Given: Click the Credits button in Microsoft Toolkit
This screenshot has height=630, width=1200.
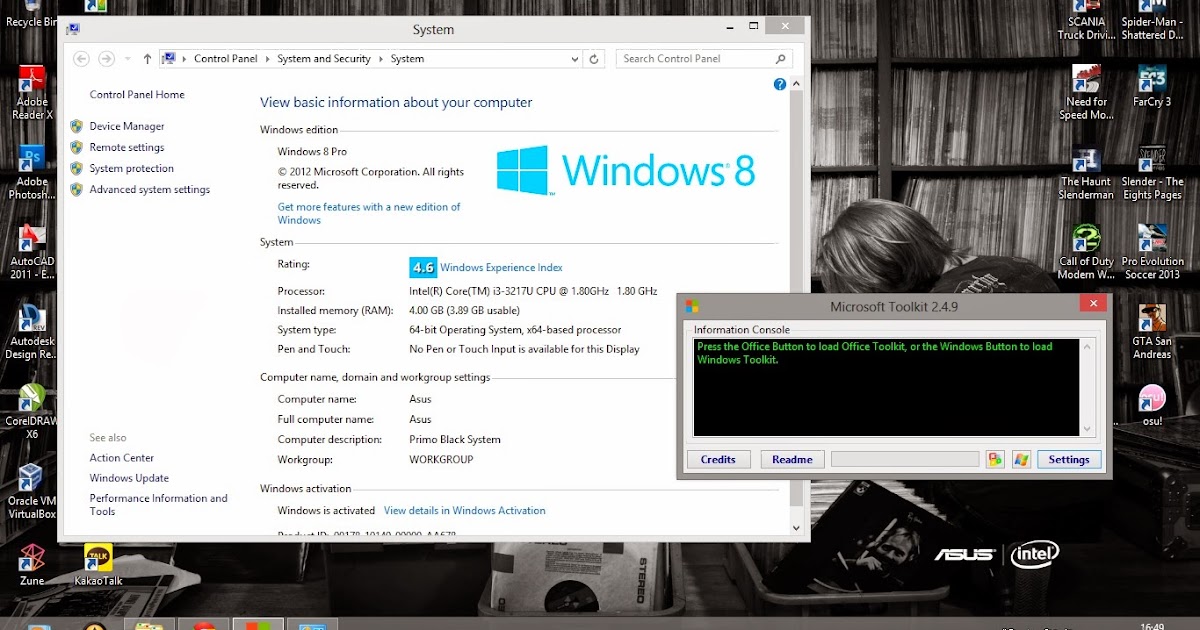Looking at the screenshot, I should pyautogui.click(x=718, y=459).
